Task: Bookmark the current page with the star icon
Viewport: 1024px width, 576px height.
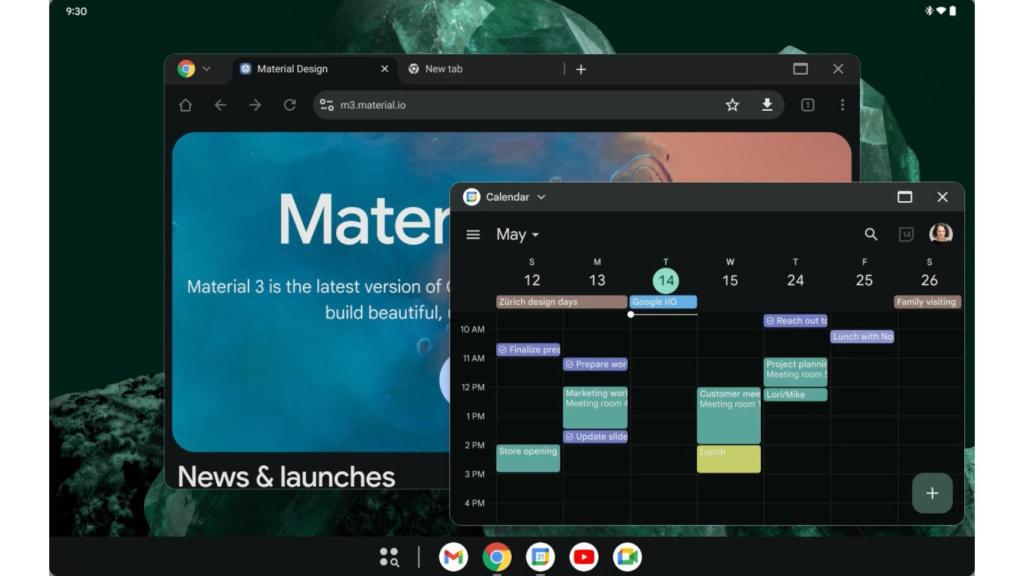Action: 731,104
